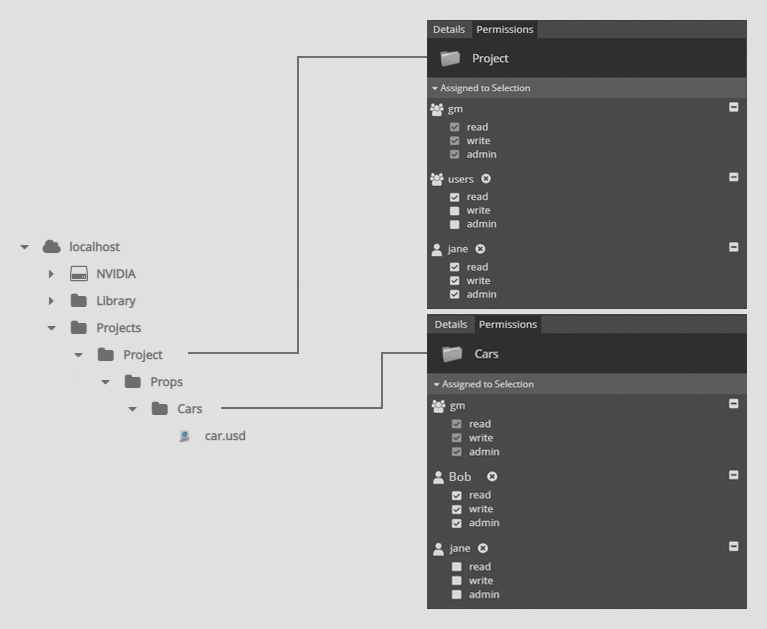Enable jane read in Cars panel

point(456,567)
